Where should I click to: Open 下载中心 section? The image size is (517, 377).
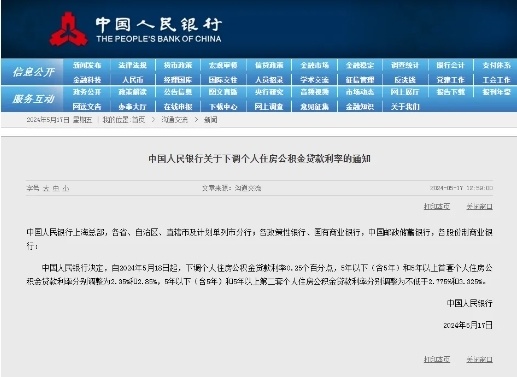tap(223, 107)
